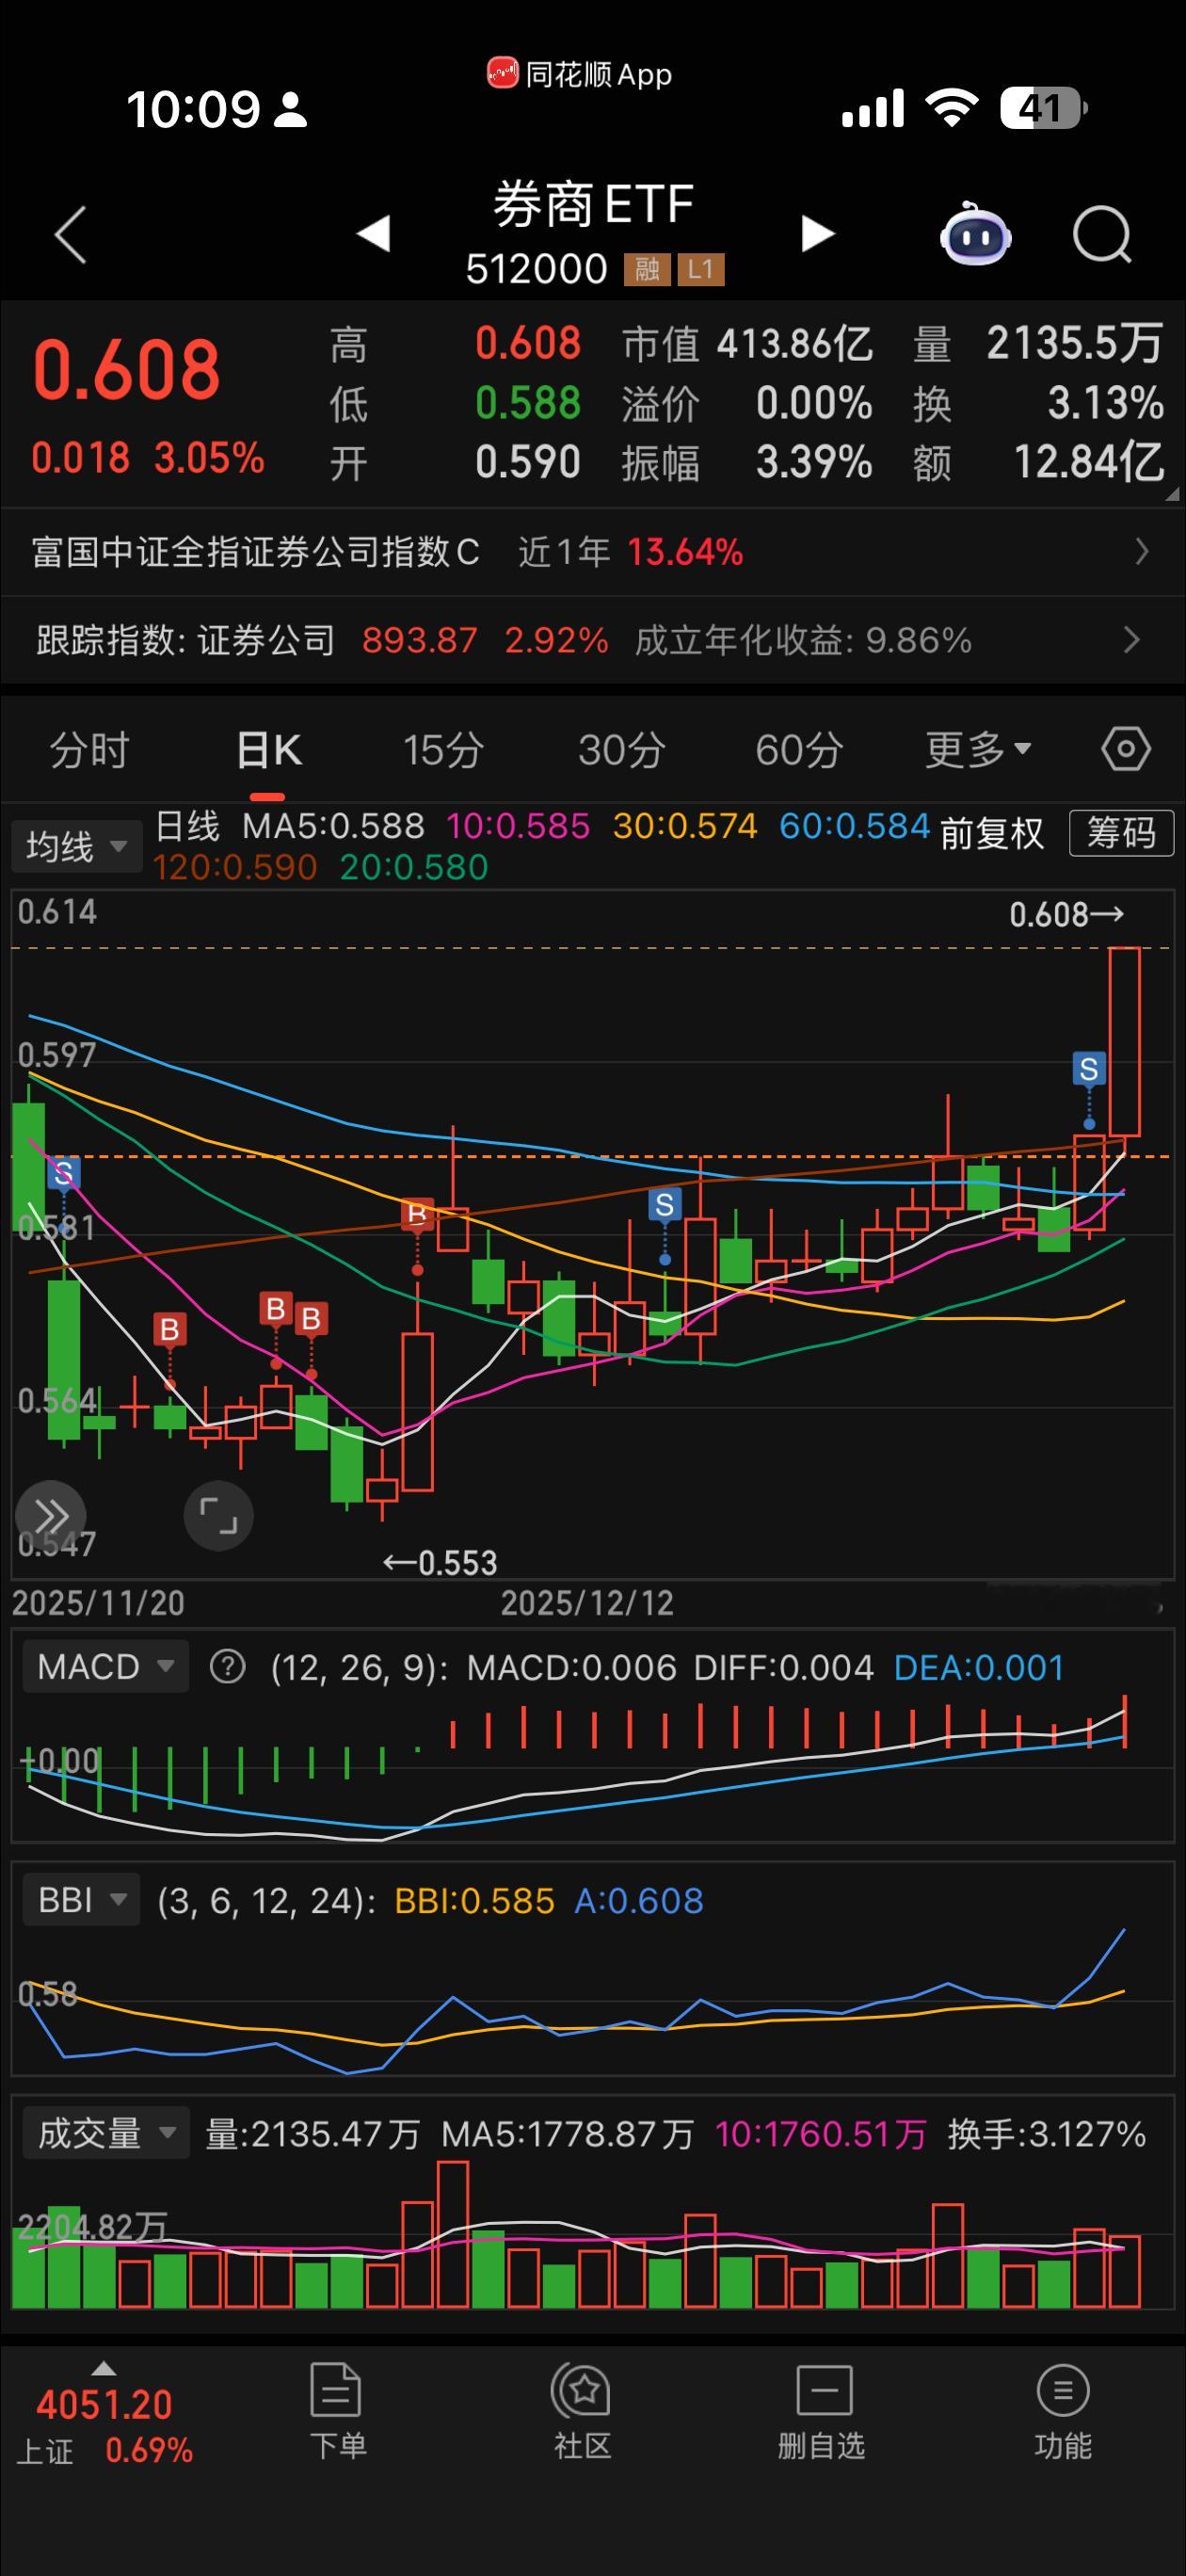This screenshot has height=2576, width=1186.
Task: Expand tracking index row chevron
Action: [1131, 640]
